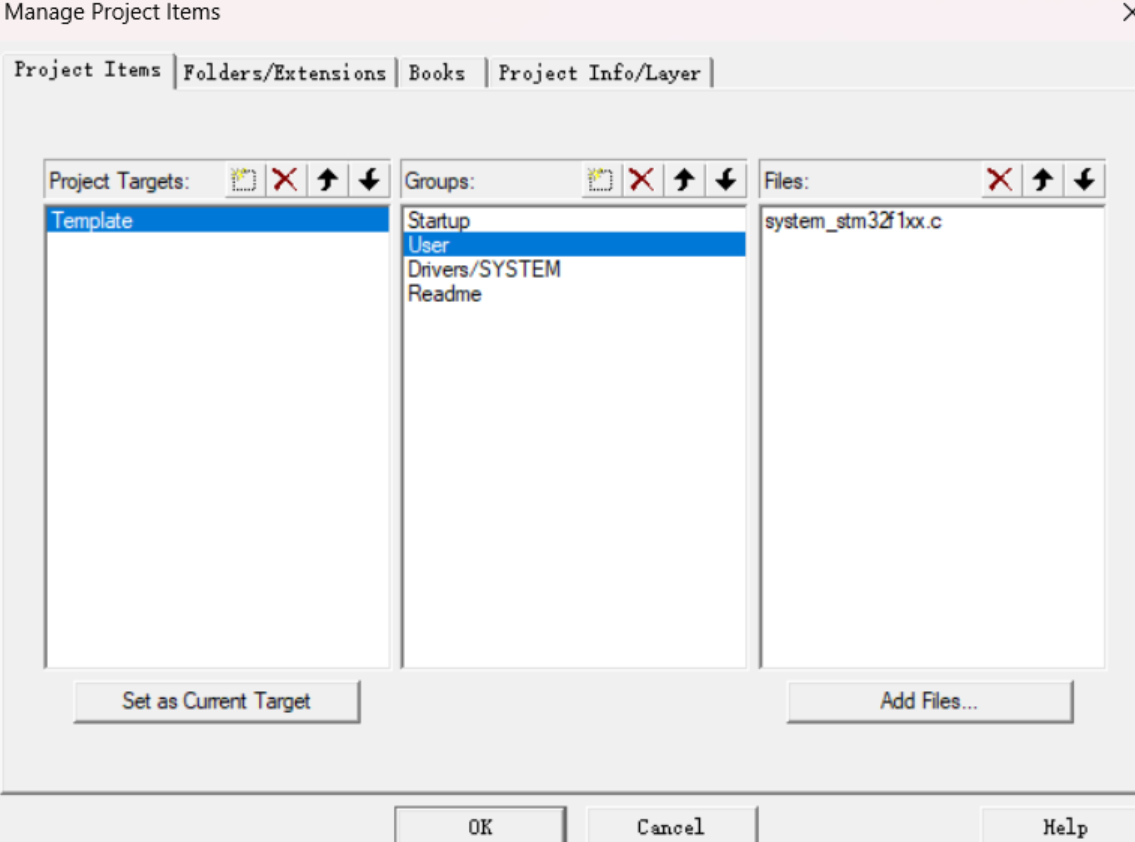Select the Template target

tap(217, 220)
